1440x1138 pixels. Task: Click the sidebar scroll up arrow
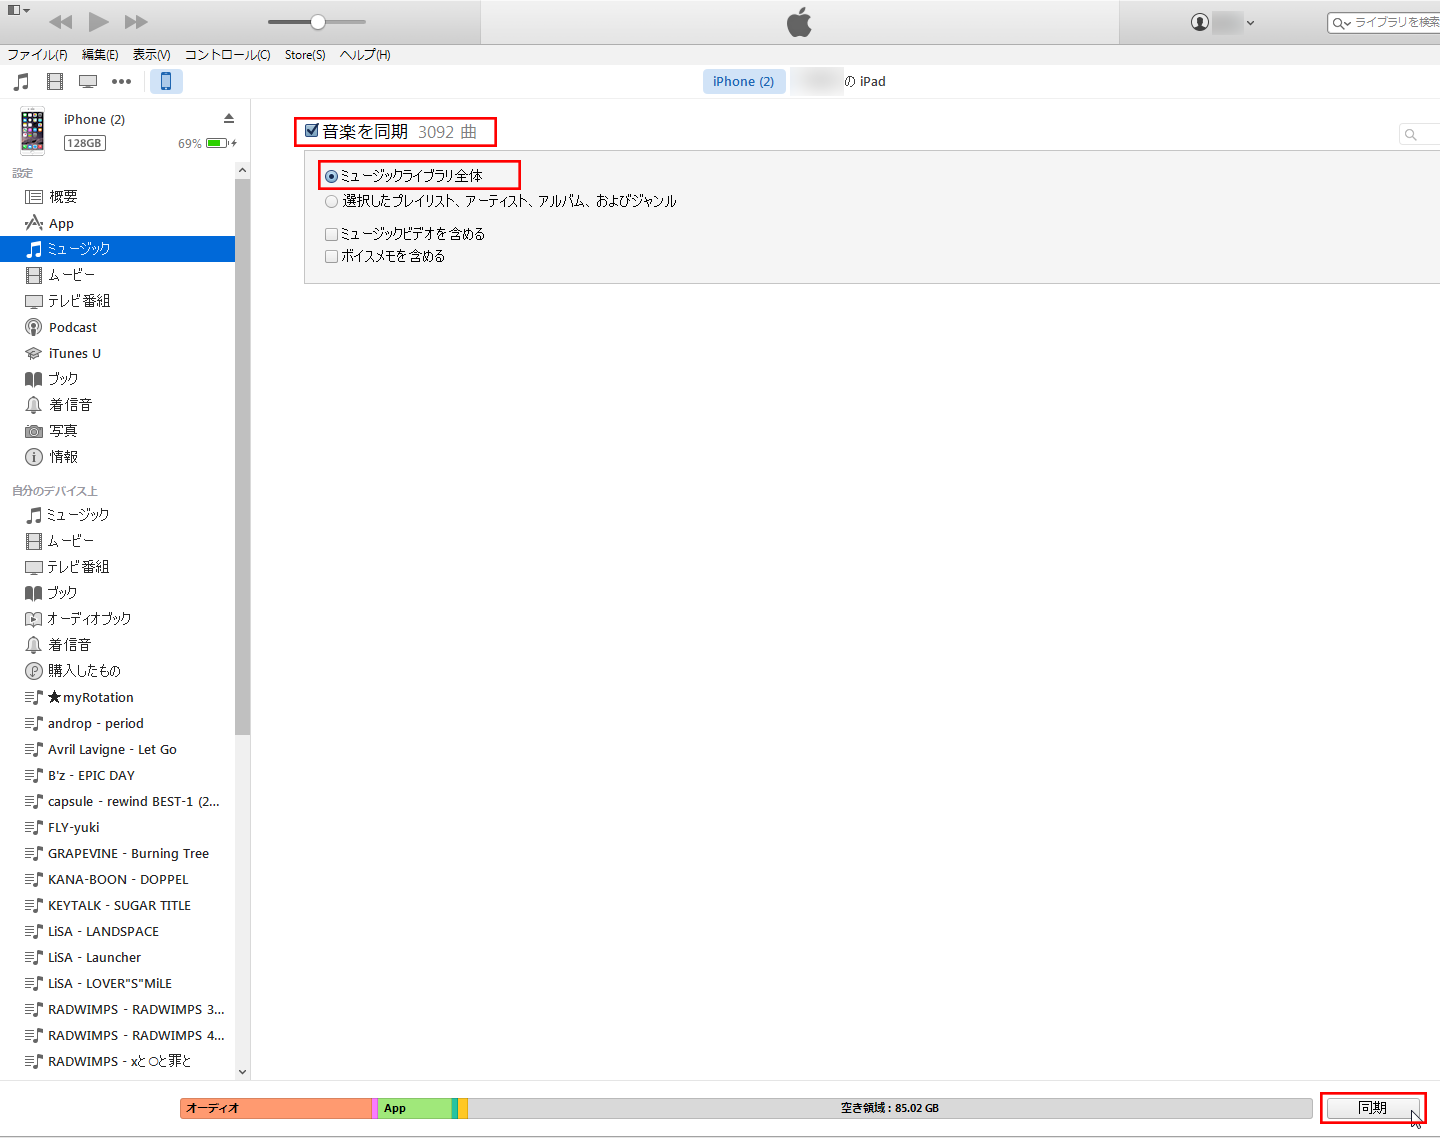click(x=242, y=171)
